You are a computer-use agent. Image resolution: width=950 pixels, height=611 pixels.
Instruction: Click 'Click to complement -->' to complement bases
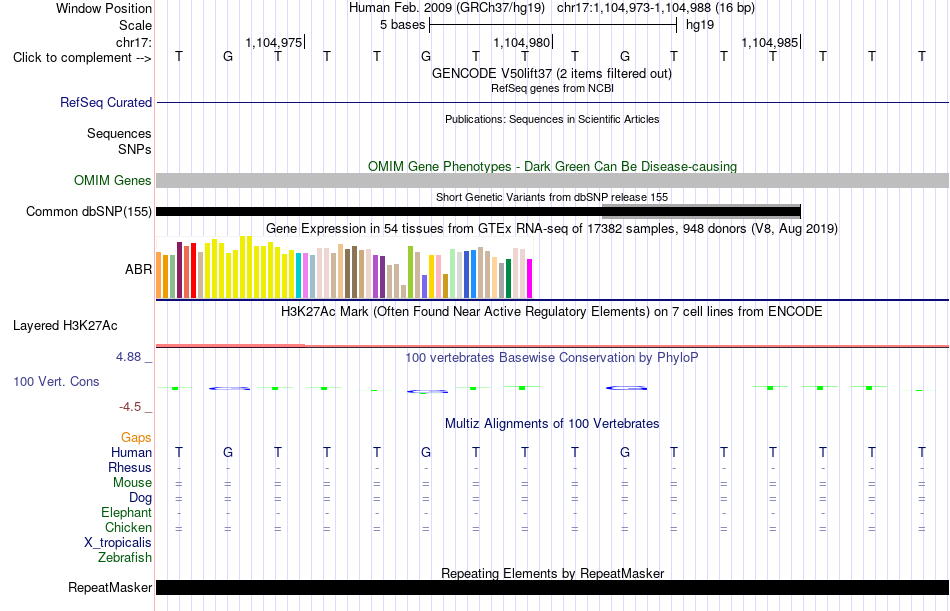coord(82,58)
